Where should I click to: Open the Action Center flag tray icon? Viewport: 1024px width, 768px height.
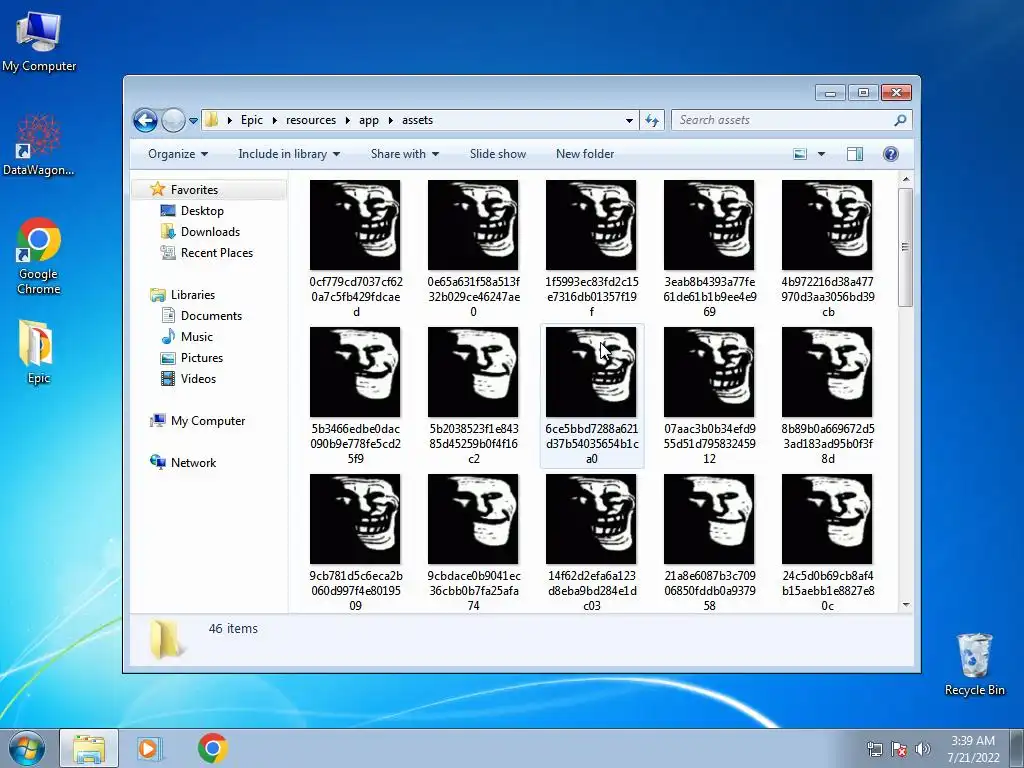tap(899, 749)
